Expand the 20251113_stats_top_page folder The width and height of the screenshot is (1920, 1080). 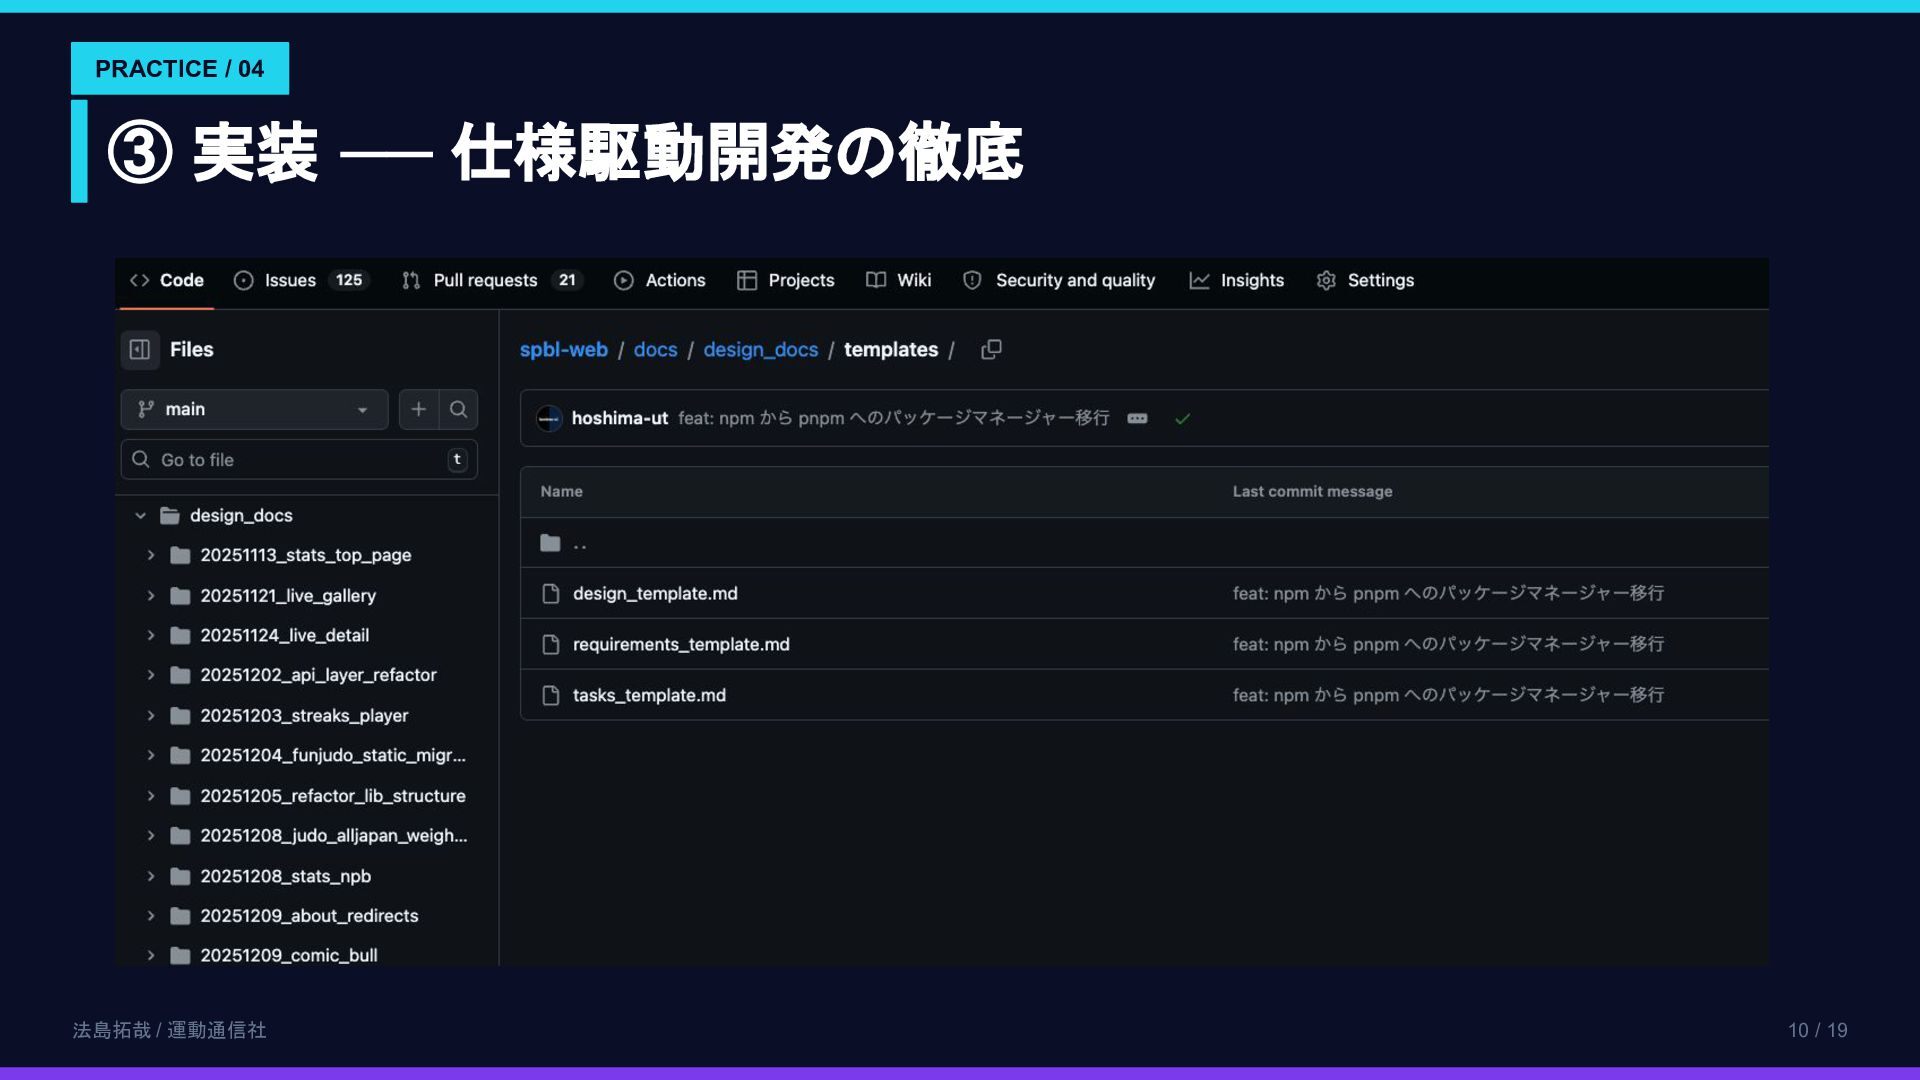point(151,555)
